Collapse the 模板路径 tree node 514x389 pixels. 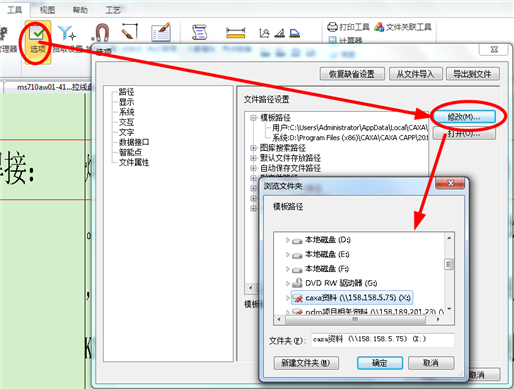pos(253,118)
